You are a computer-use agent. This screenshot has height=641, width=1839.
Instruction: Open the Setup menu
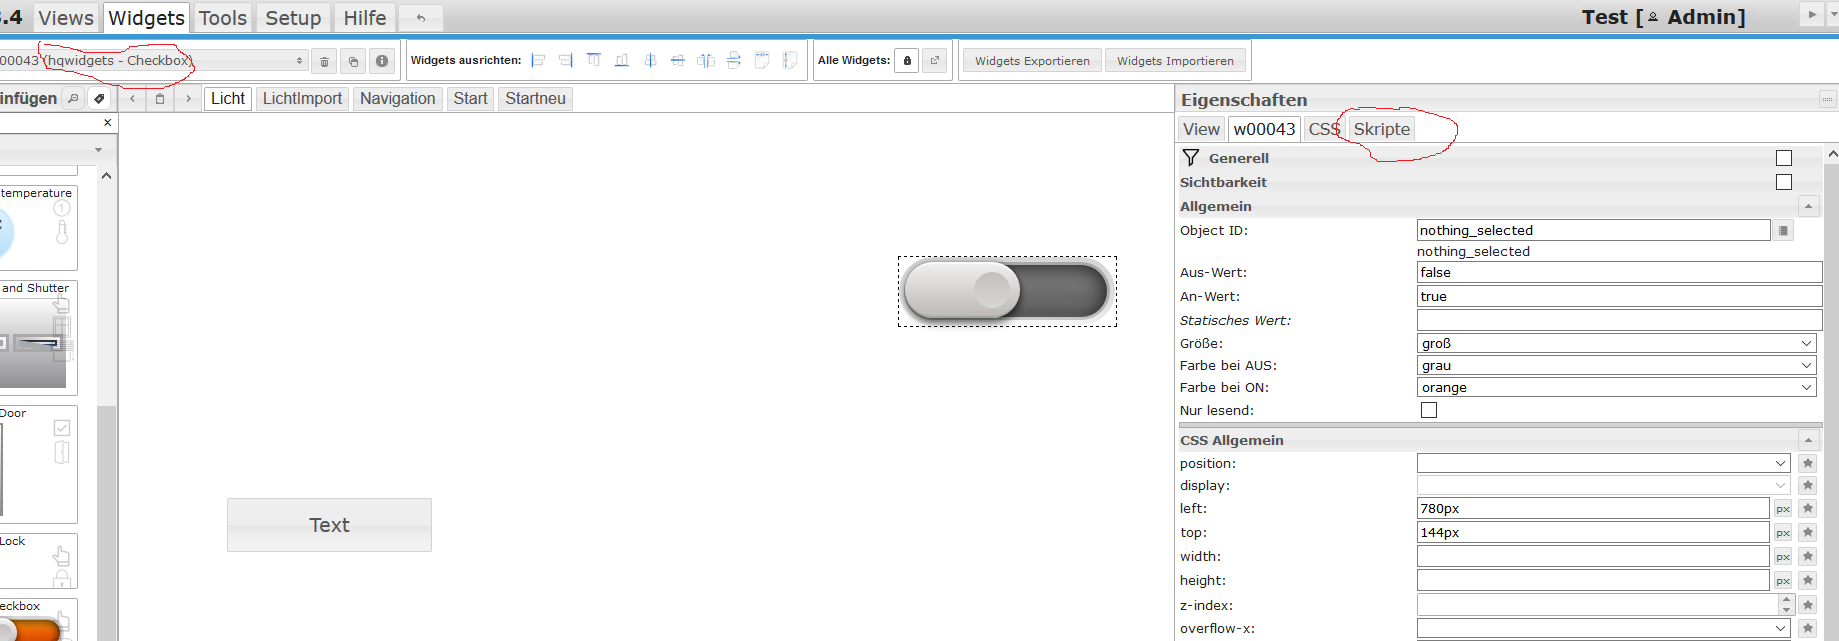pyautogui.click(x=293, y=18)
